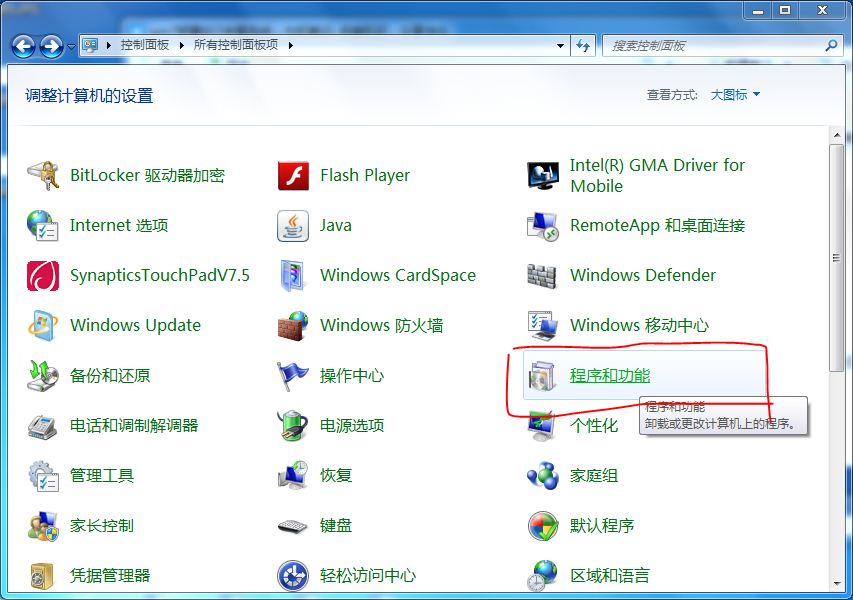Viewport: 853px width, 600px height.
Task: Open the Java coffee cup icon
Action: coord(293,226)
